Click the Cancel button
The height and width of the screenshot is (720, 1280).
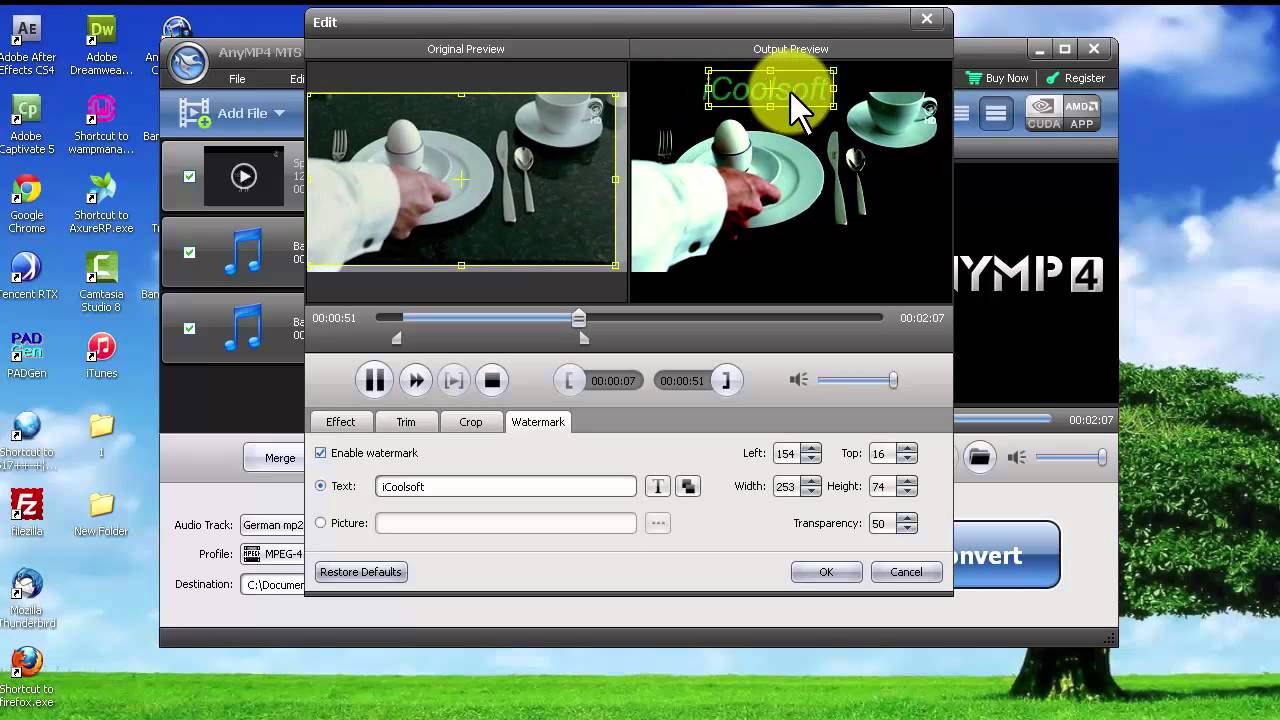tap(906, 572)
